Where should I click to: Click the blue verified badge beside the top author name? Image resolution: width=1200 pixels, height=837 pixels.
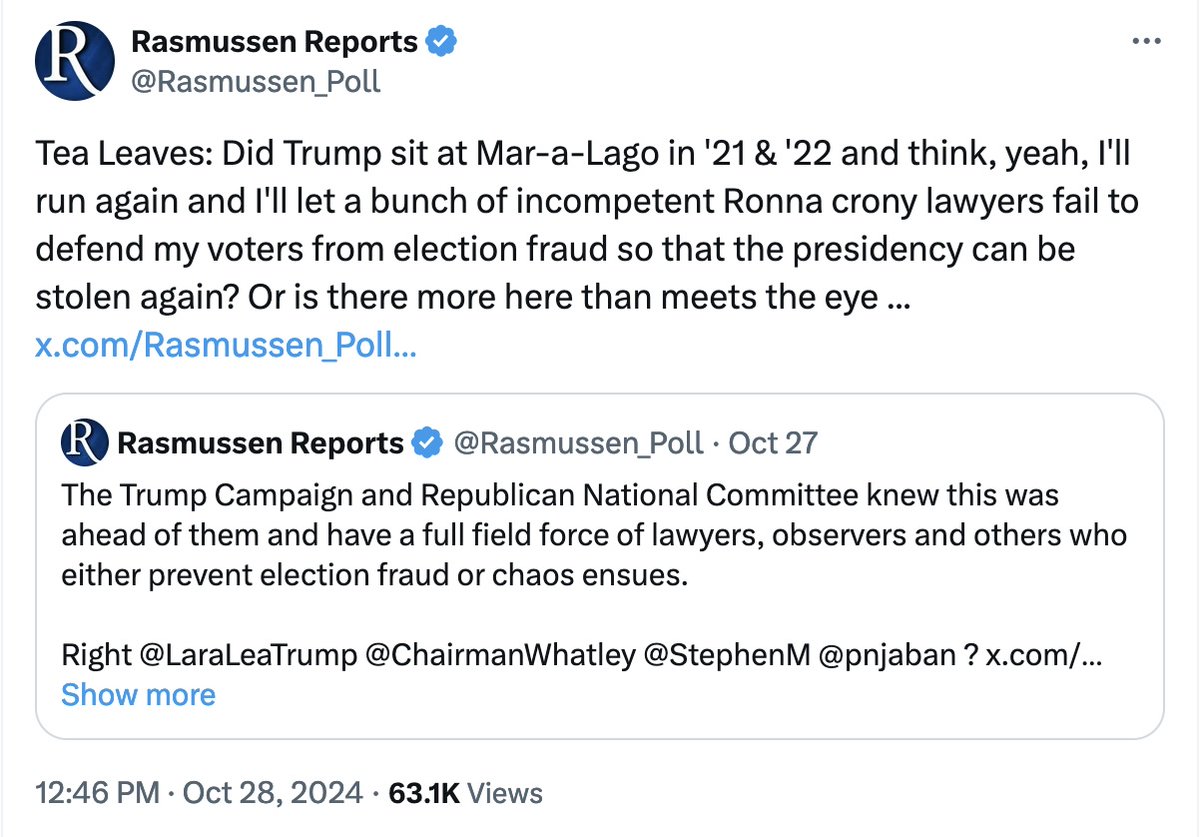441,42
